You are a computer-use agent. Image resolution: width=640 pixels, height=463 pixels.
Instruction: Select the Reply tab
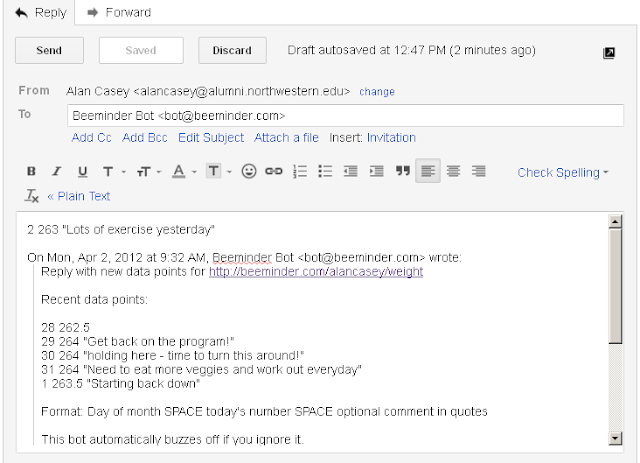tap(41, 13)
